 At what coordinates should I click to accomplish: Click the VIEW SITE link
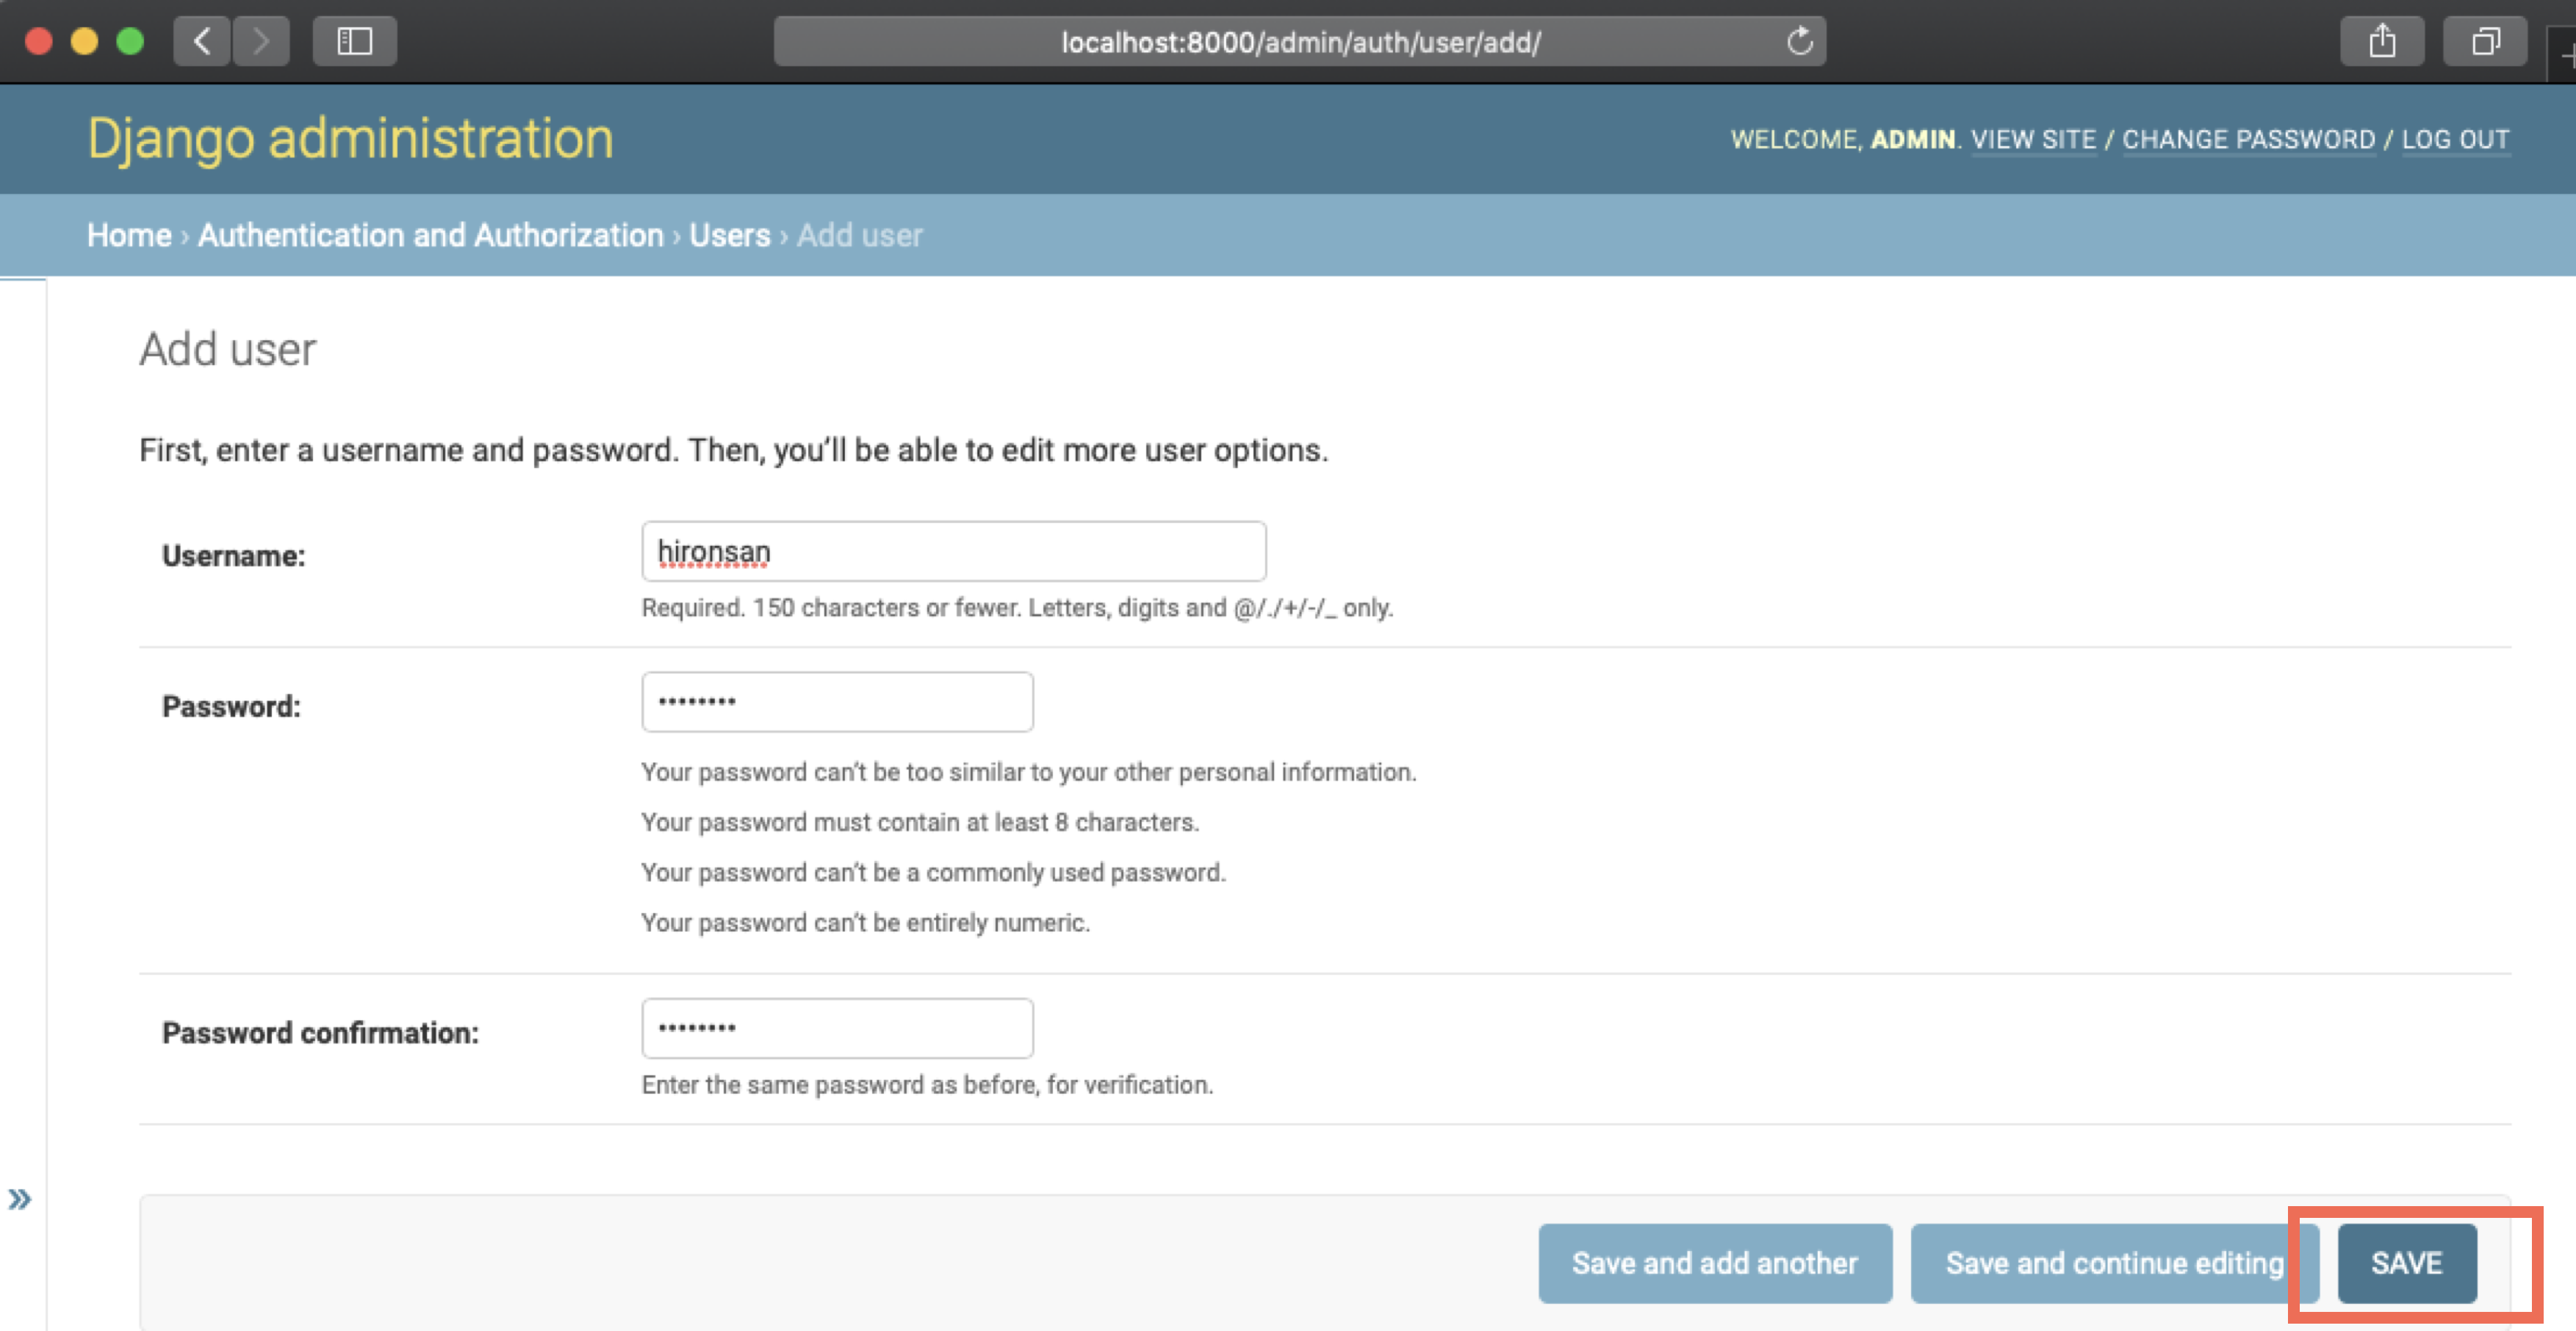point(2033,139)
